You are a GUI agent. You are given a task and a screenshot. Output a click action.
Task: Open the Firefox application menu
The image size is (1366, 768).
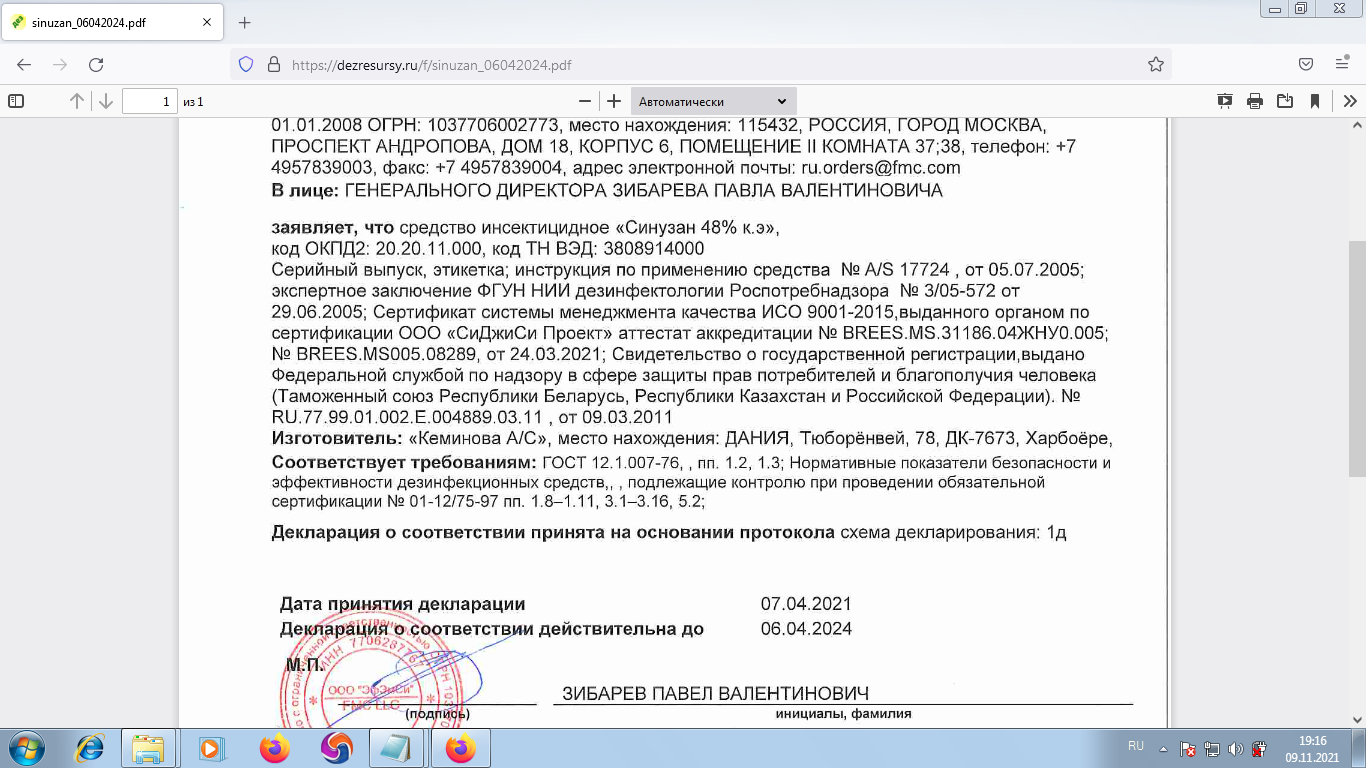pyautogui.click(x=1343, y=64)
